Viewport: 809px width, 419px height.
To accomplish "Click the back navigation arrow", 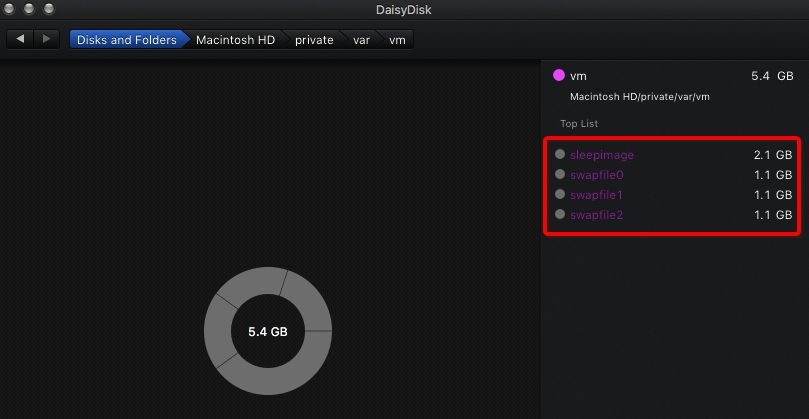I will pos(20,39).
